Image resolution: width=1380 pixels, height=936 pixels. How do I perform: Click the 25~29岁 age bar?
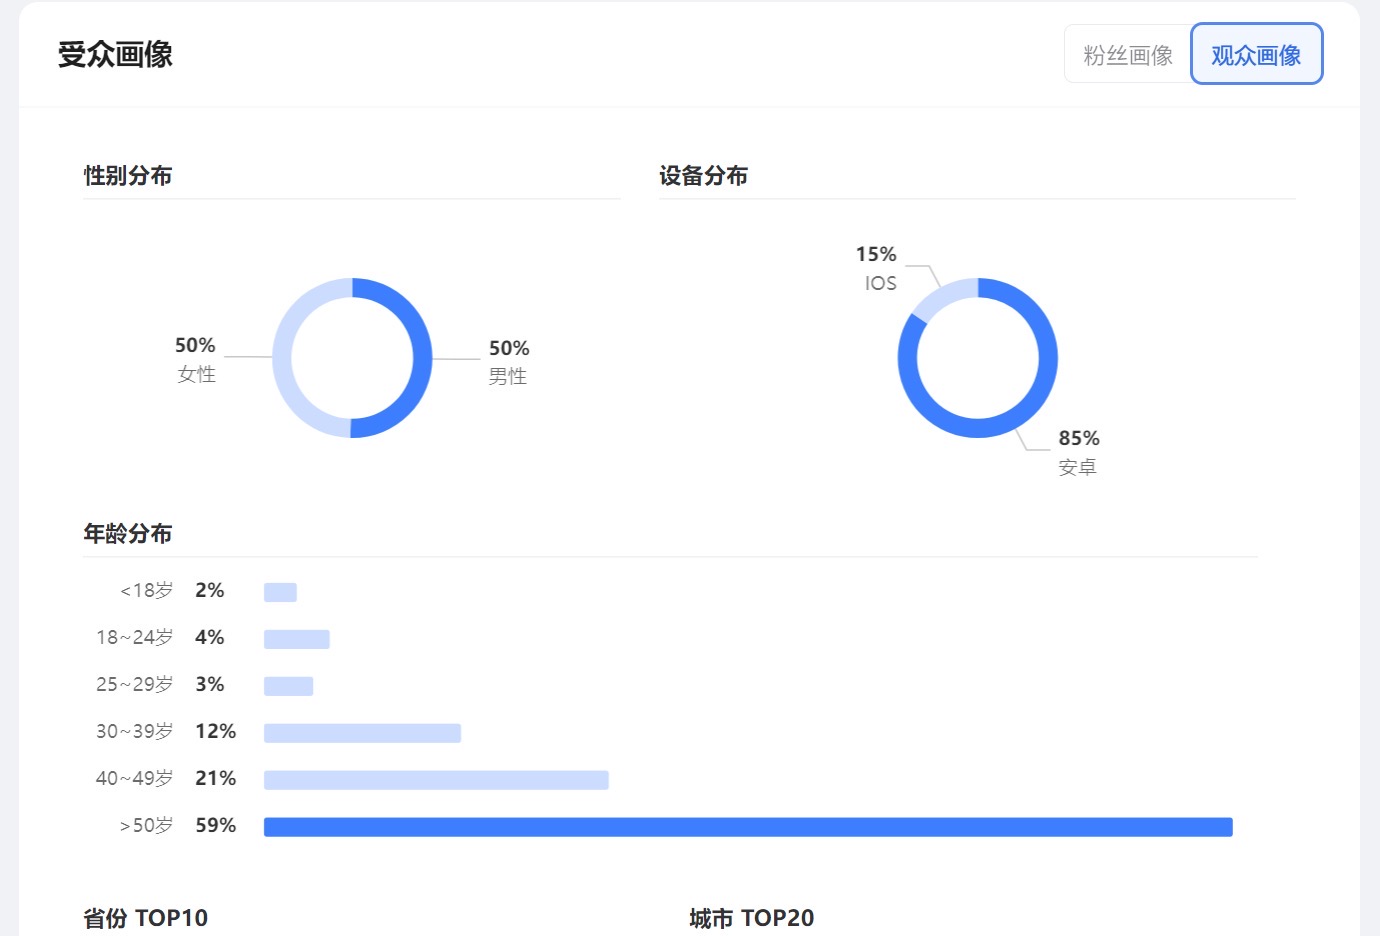pos(288,686)
